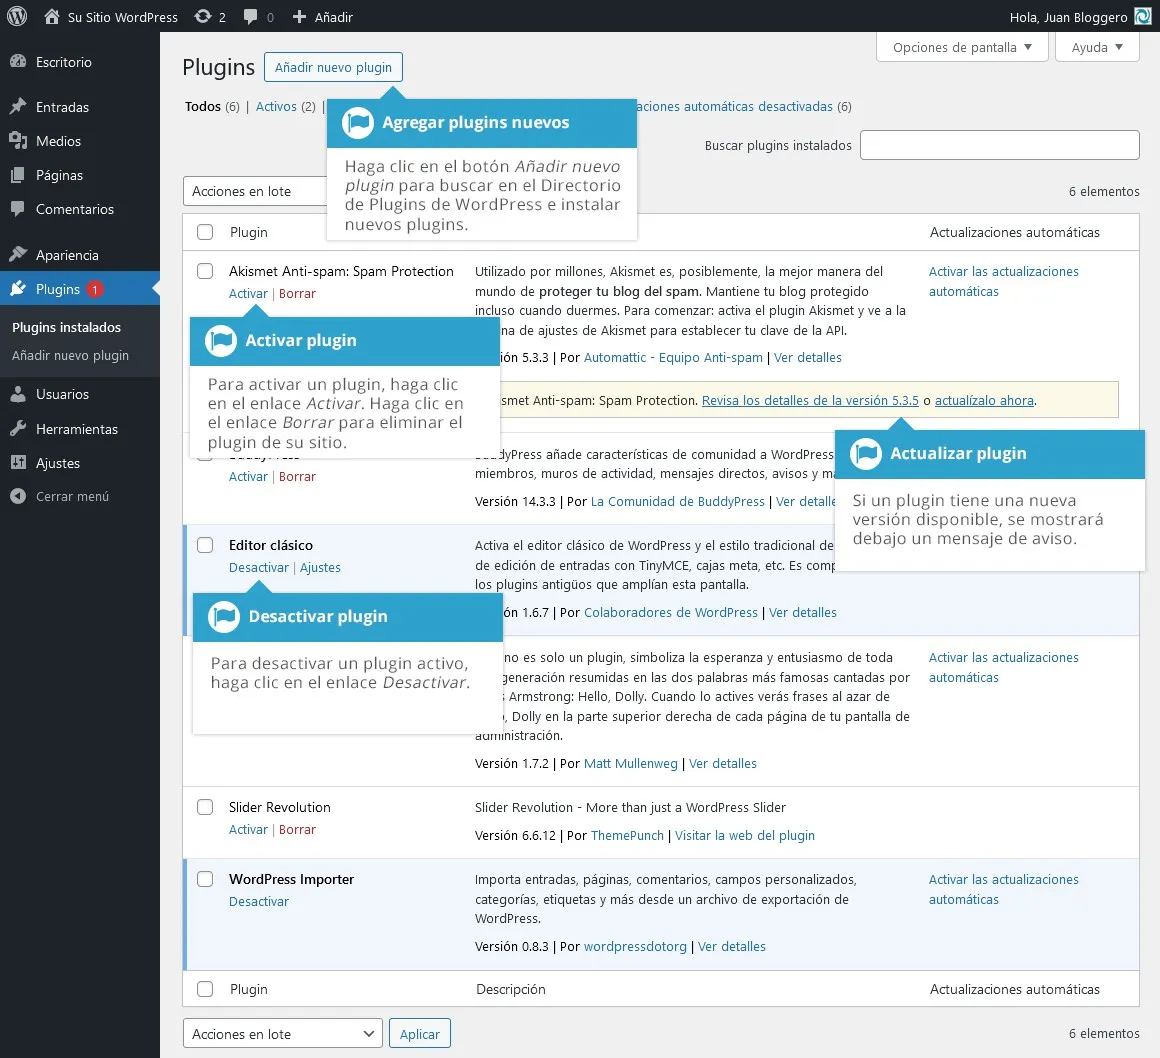Check the Editor clásico plugin checkbox
Viewport: 1160px width, 1058px height.
pos(205,545)
